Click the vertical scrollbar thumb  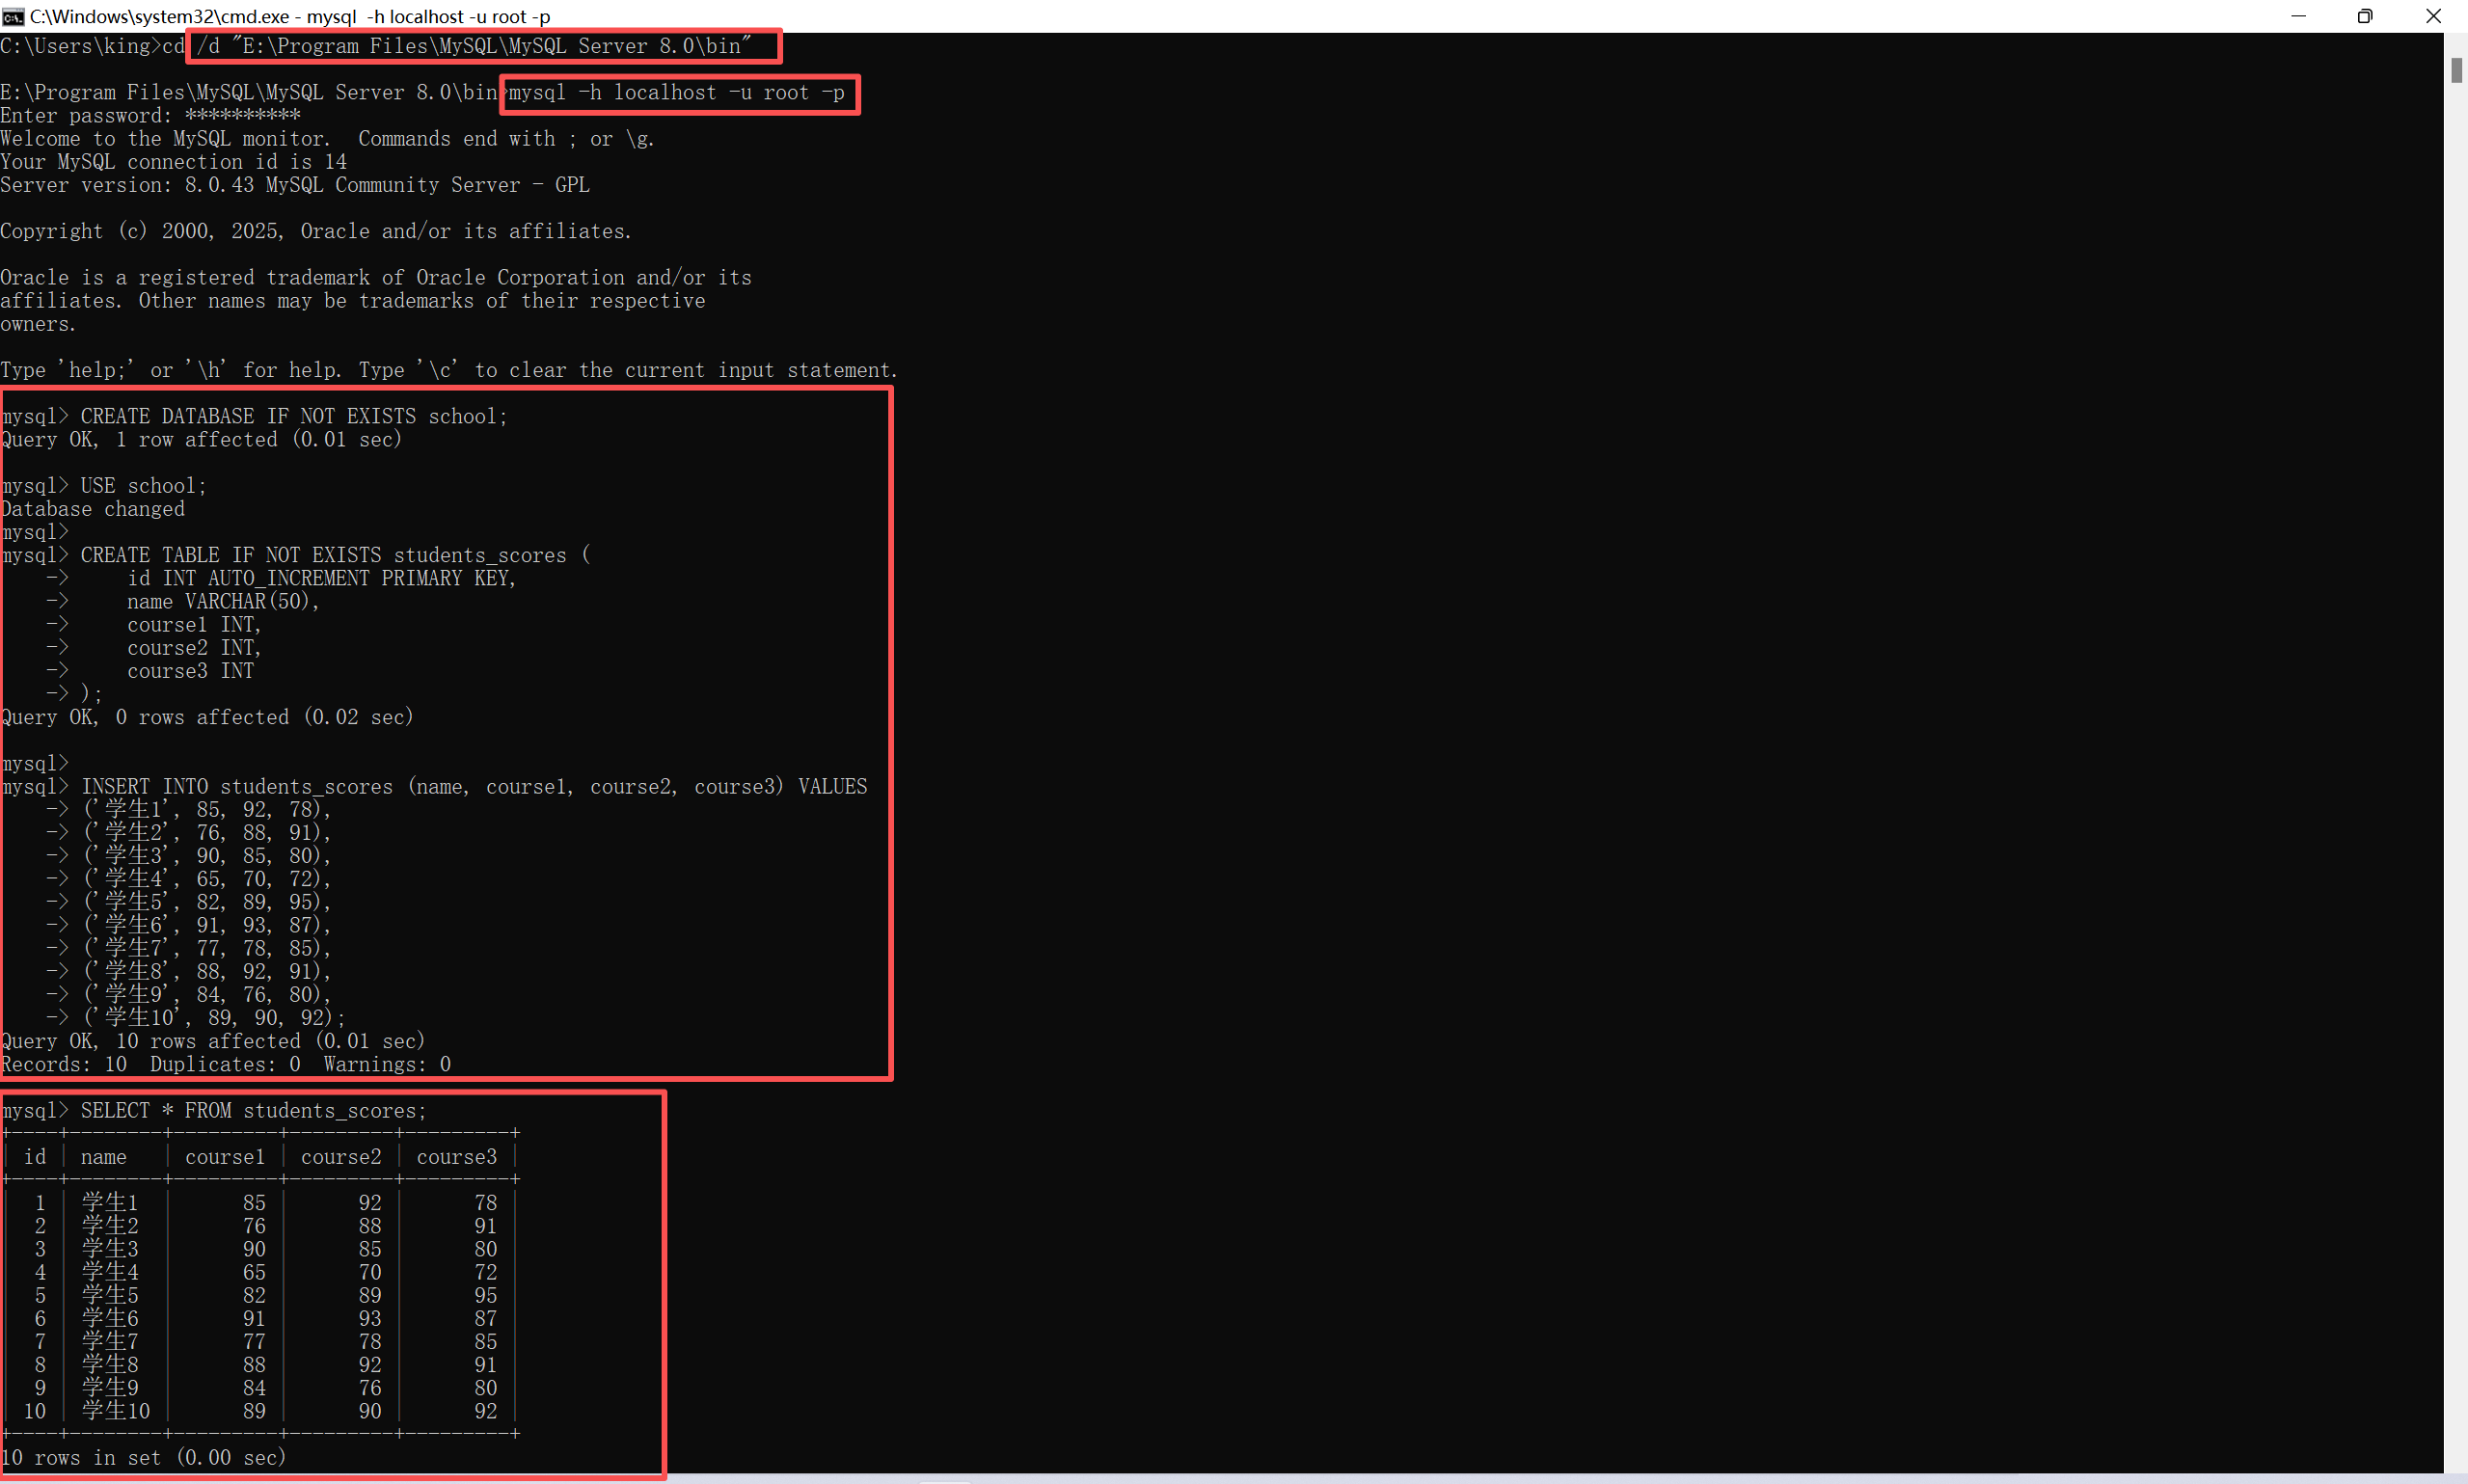2456,70
